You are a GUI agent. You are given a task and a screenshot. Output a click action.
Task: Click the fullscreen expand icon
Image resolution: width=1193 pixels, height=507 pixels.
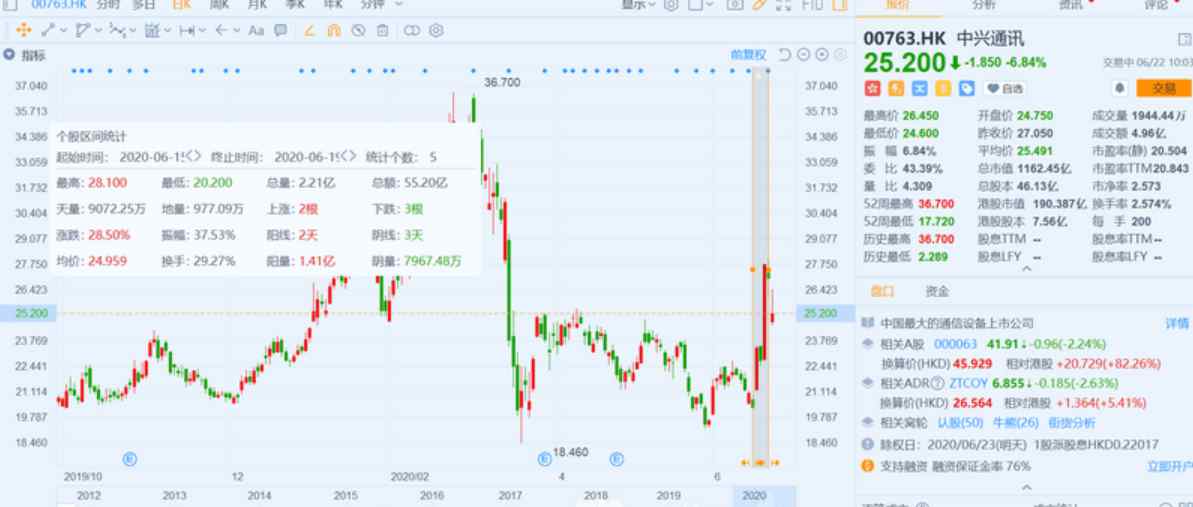[x=784, y=4]
